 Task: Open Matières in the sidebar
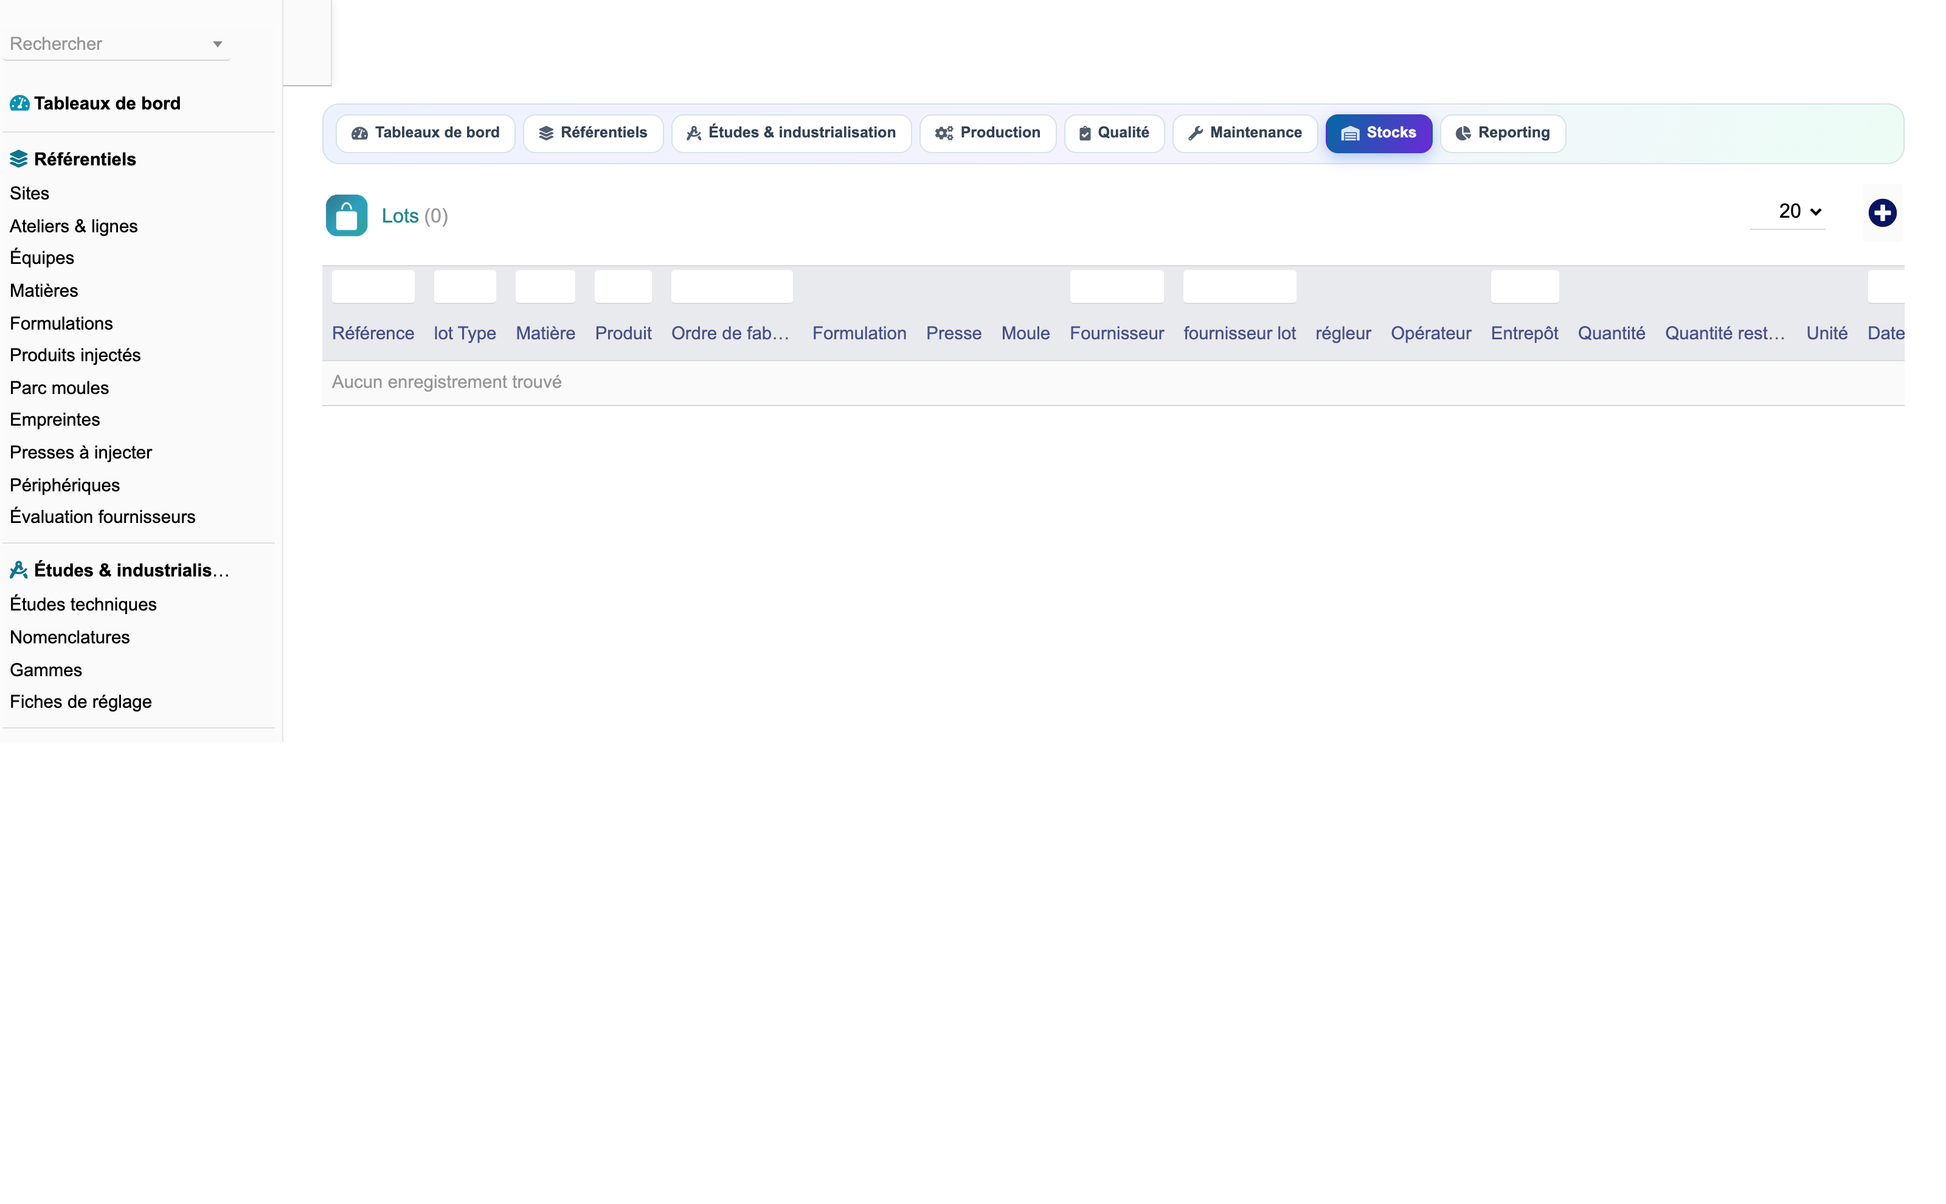[x=44, y=291]
